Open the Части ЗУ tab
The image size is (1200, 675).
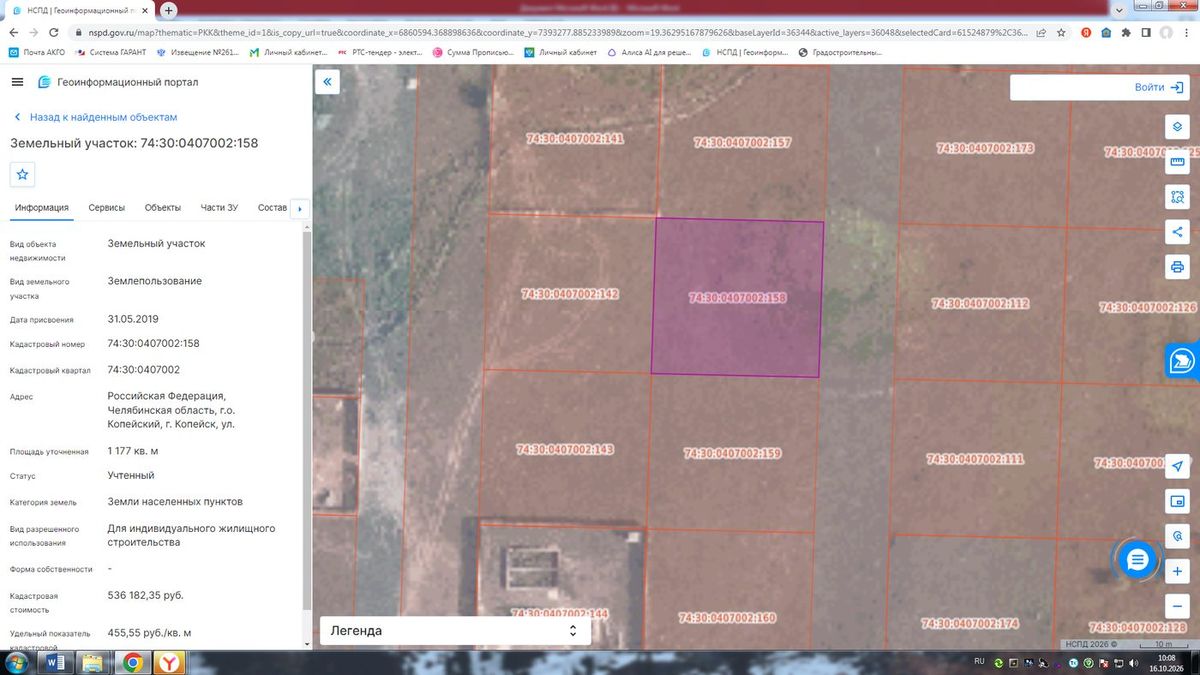pyautogui.click(x=219, y=208)
